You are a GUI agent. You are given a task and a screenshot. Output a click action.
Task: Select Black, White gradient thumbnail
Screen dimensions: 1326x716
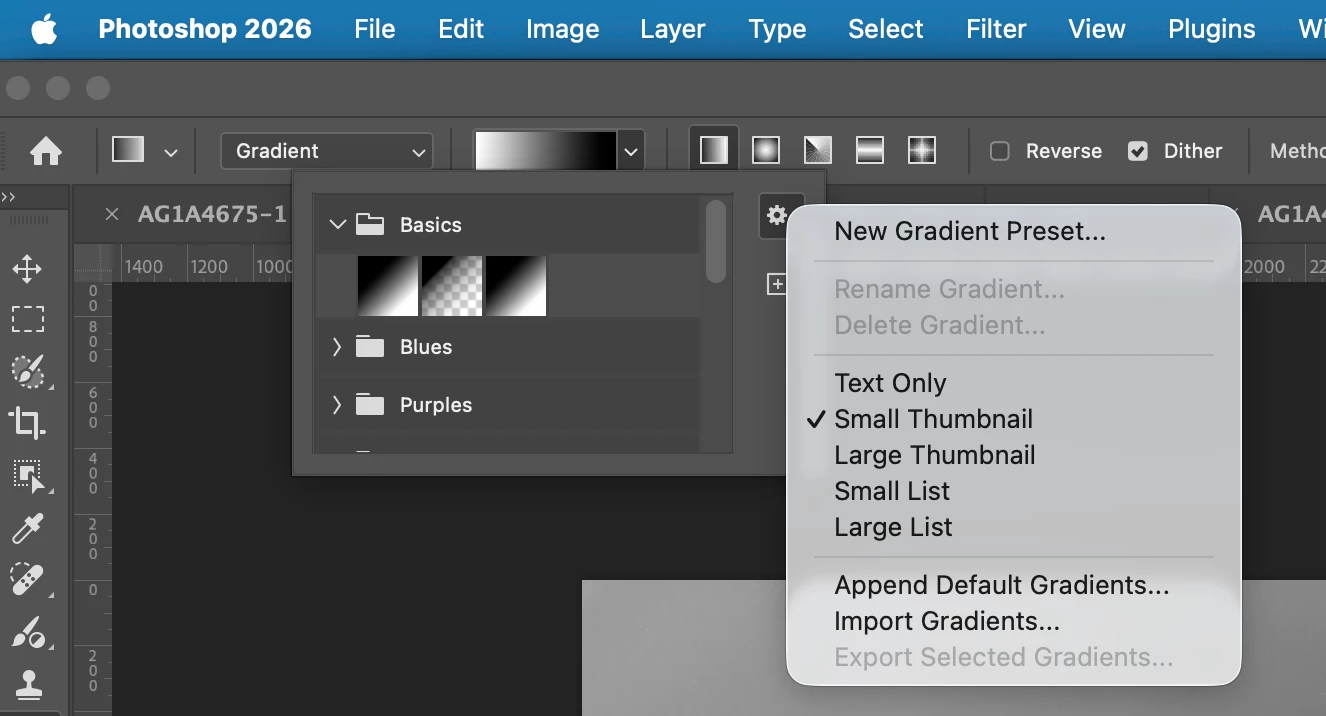(x=516, y=286)
